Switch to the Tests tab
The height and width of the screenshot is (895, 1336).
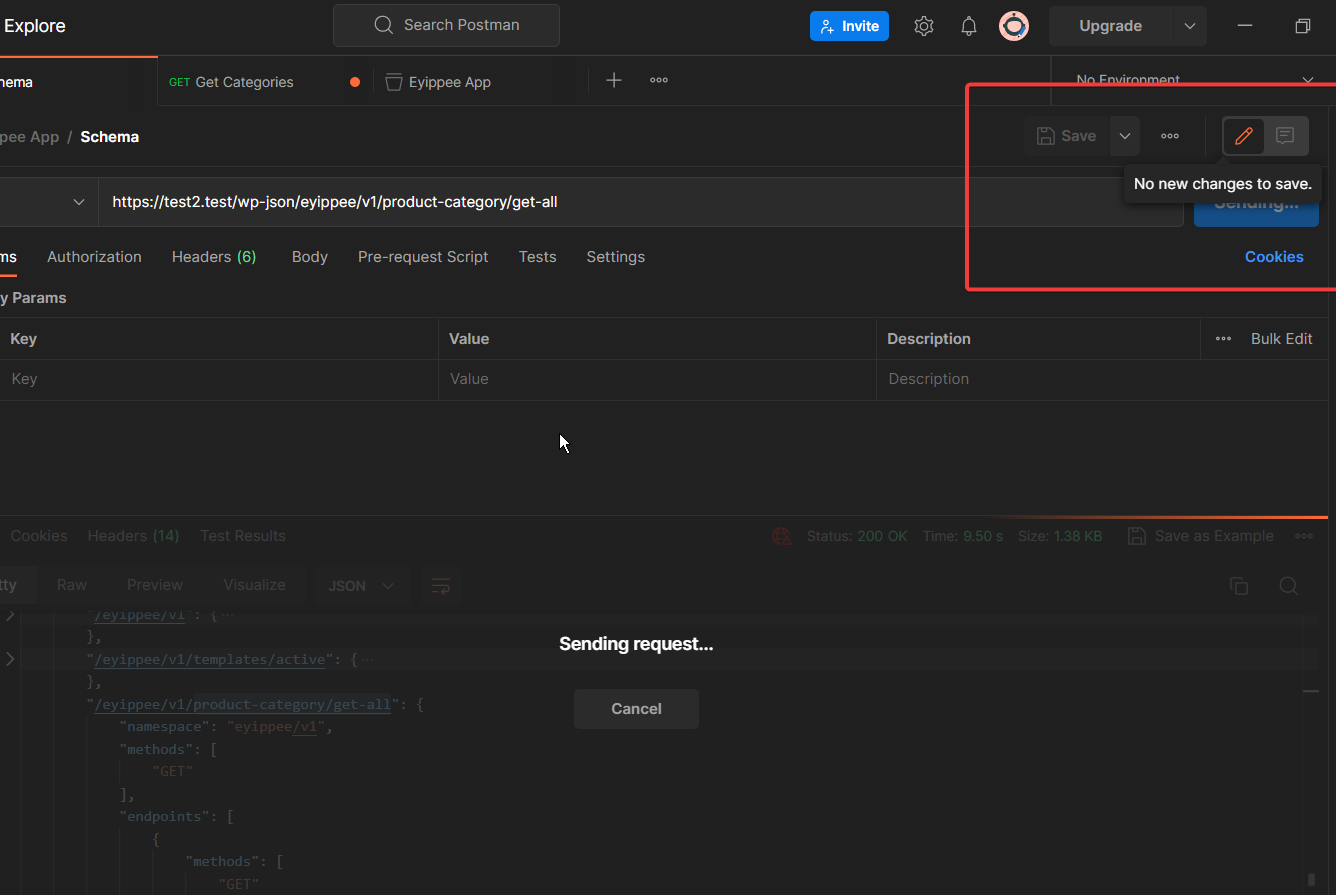click(537, 257)
